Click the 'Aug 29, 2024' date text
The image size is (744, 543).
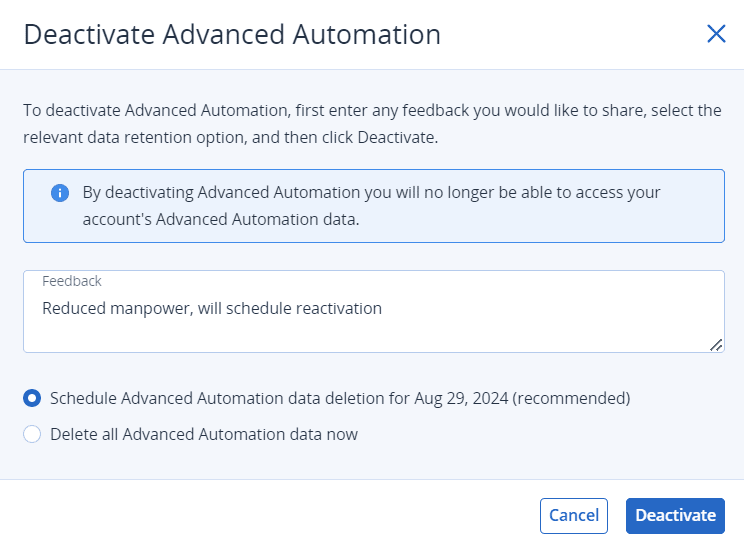pyautogui.click(x=463, y=398)
